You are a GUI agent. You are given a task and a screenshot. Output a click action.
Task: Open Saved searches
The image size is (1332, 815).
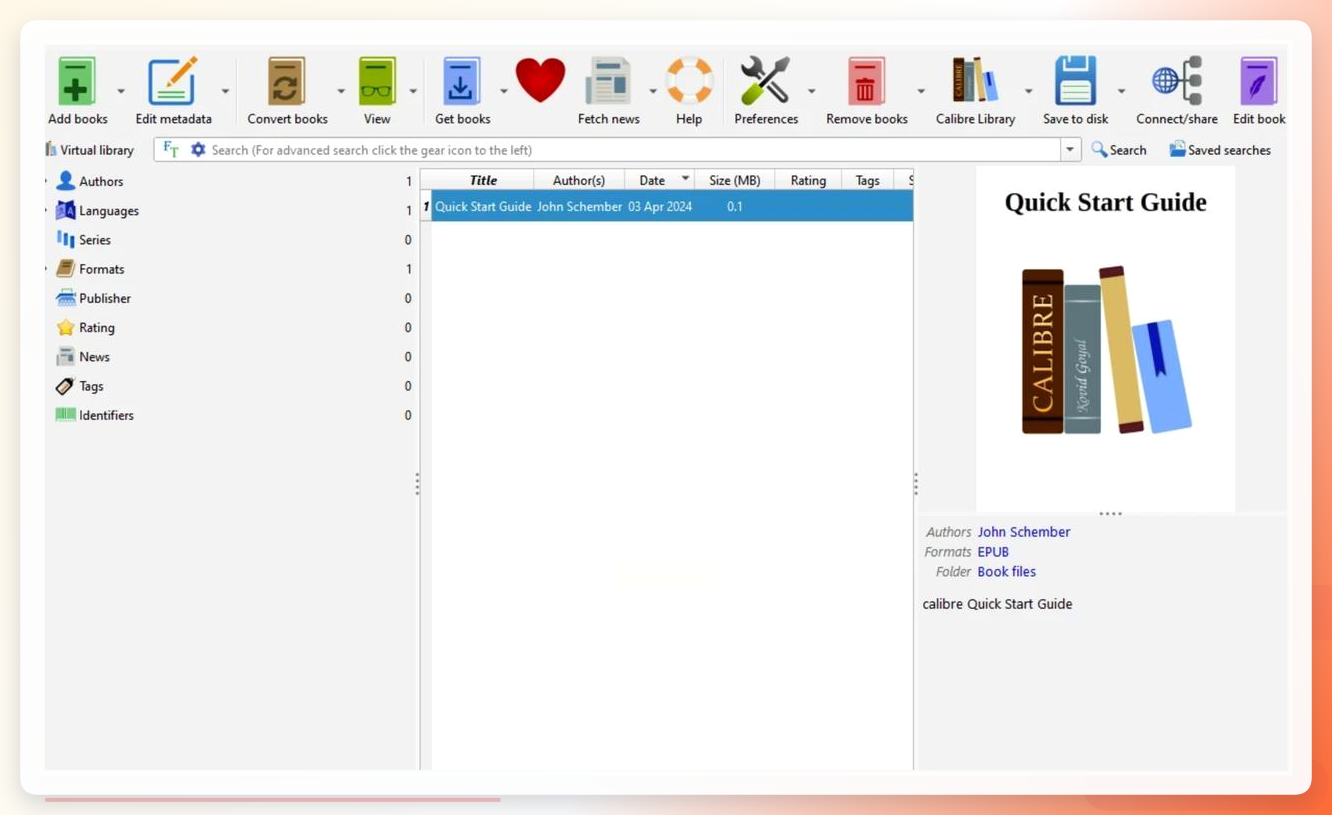pos(1220,150)
